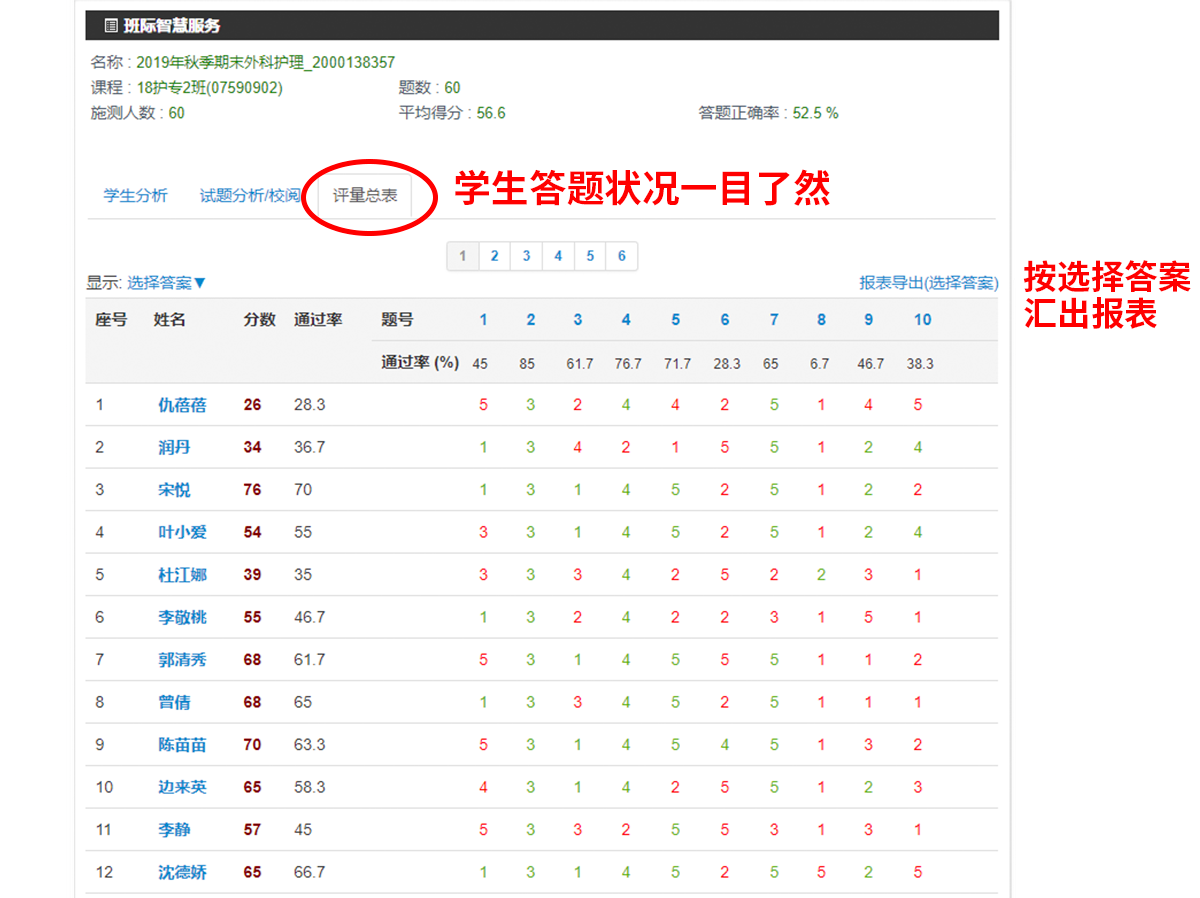Open student 陈苗苗's answer details
This screenshot has width=1200, height=898.
pyautogui.click(x=182, y=745)
